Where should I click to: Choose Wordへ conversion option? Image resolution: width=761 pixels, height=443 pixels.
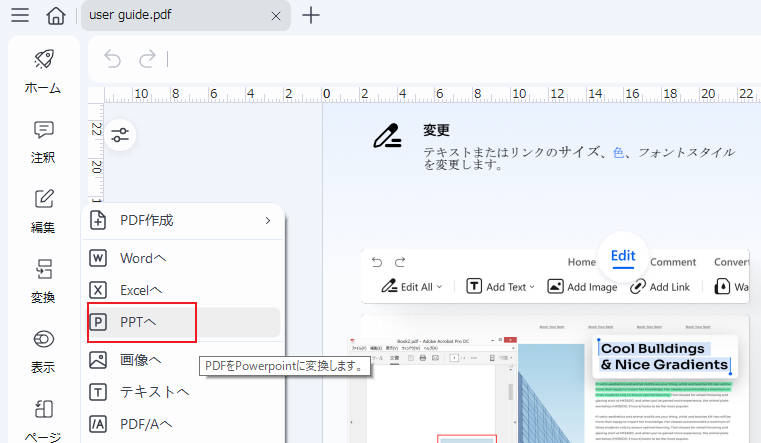click(x=183, y=258)
